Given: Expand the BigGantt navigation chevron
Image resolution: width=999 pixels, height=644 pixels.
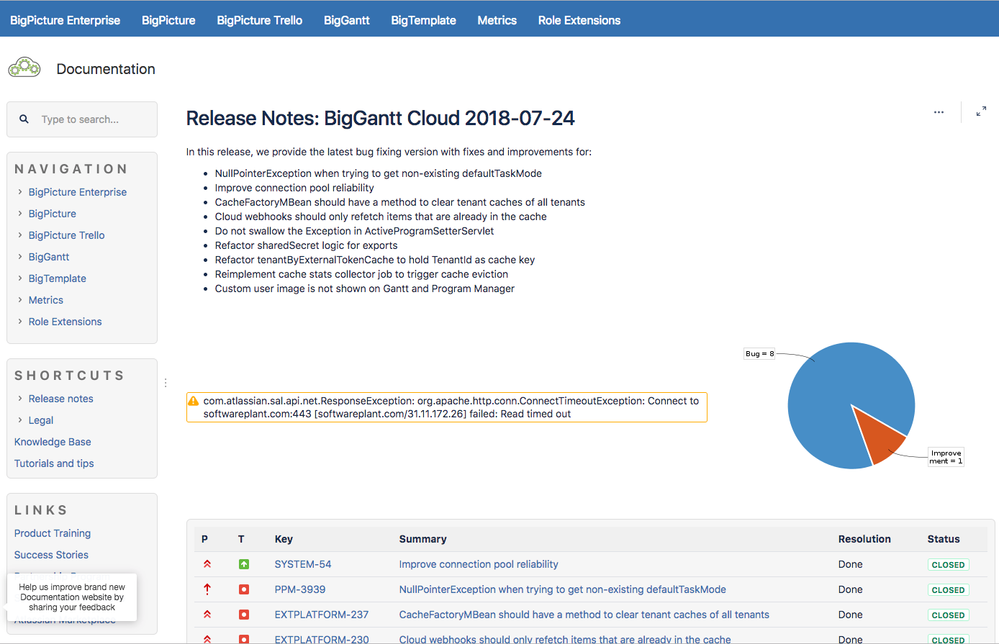Looking at the screenshot, I should pos(20,257).
